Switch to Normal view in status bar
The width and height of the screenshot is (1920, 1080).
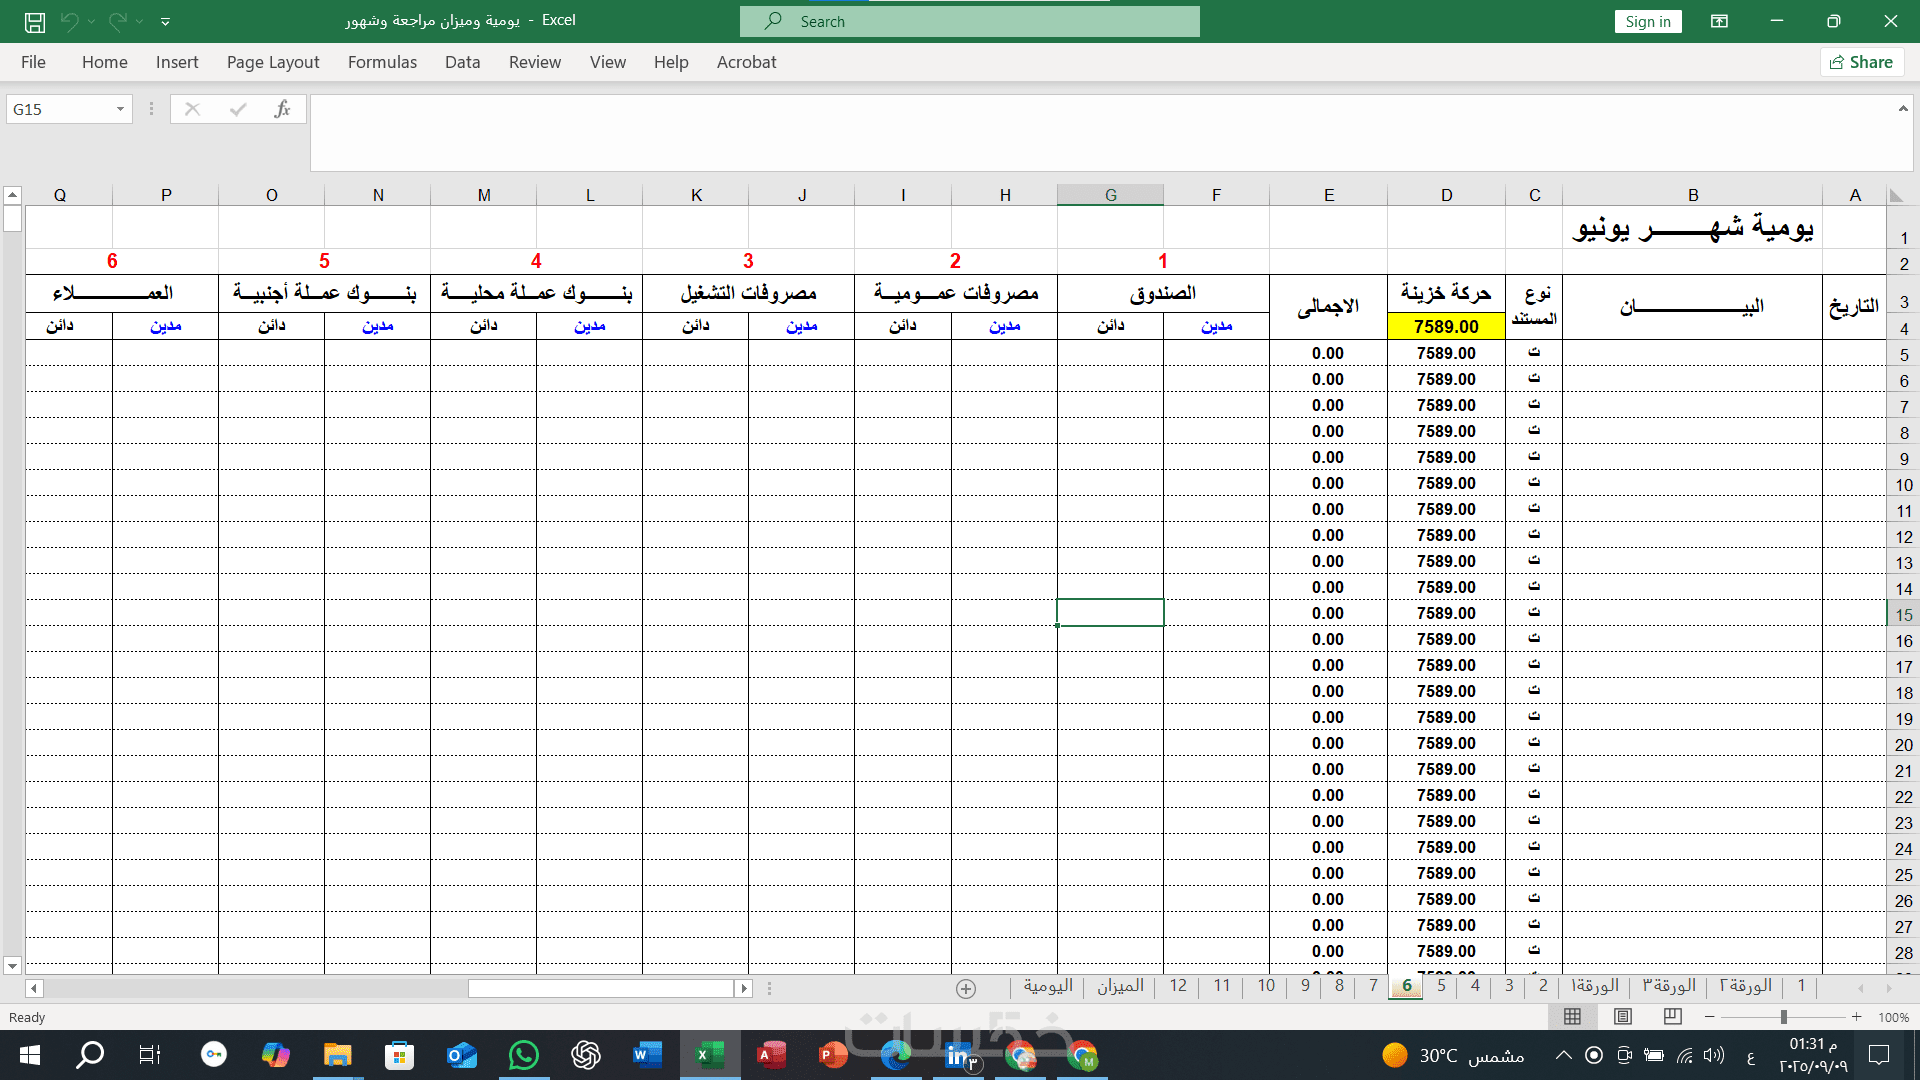click(x=1572, y=1017)
